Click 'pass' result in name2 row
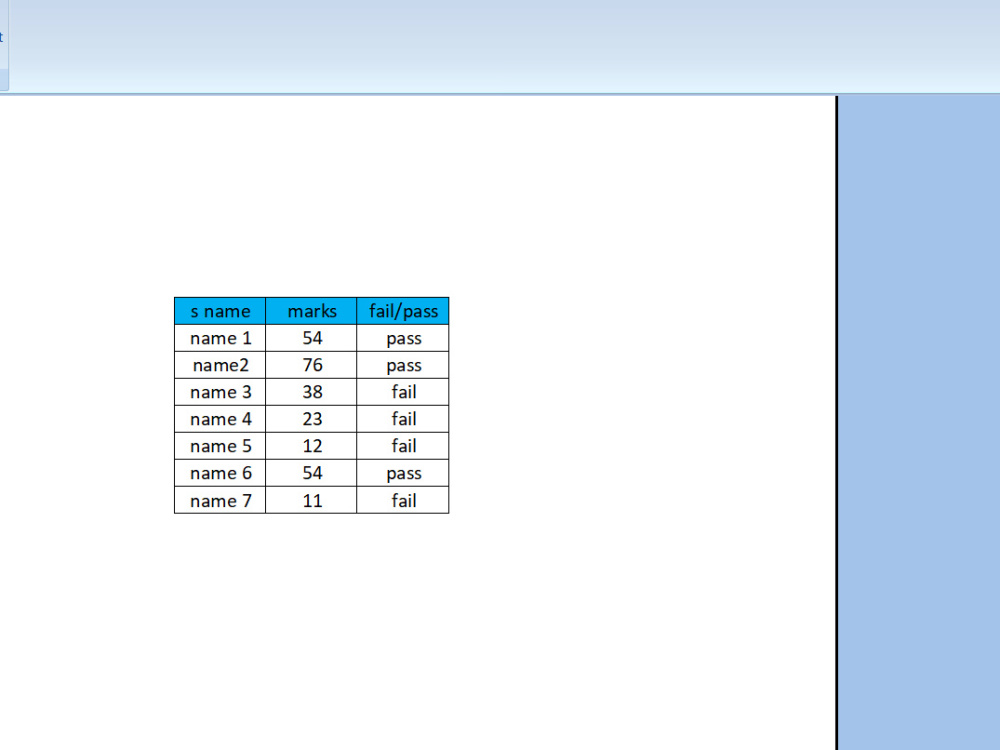 click(x=403, y=365)
